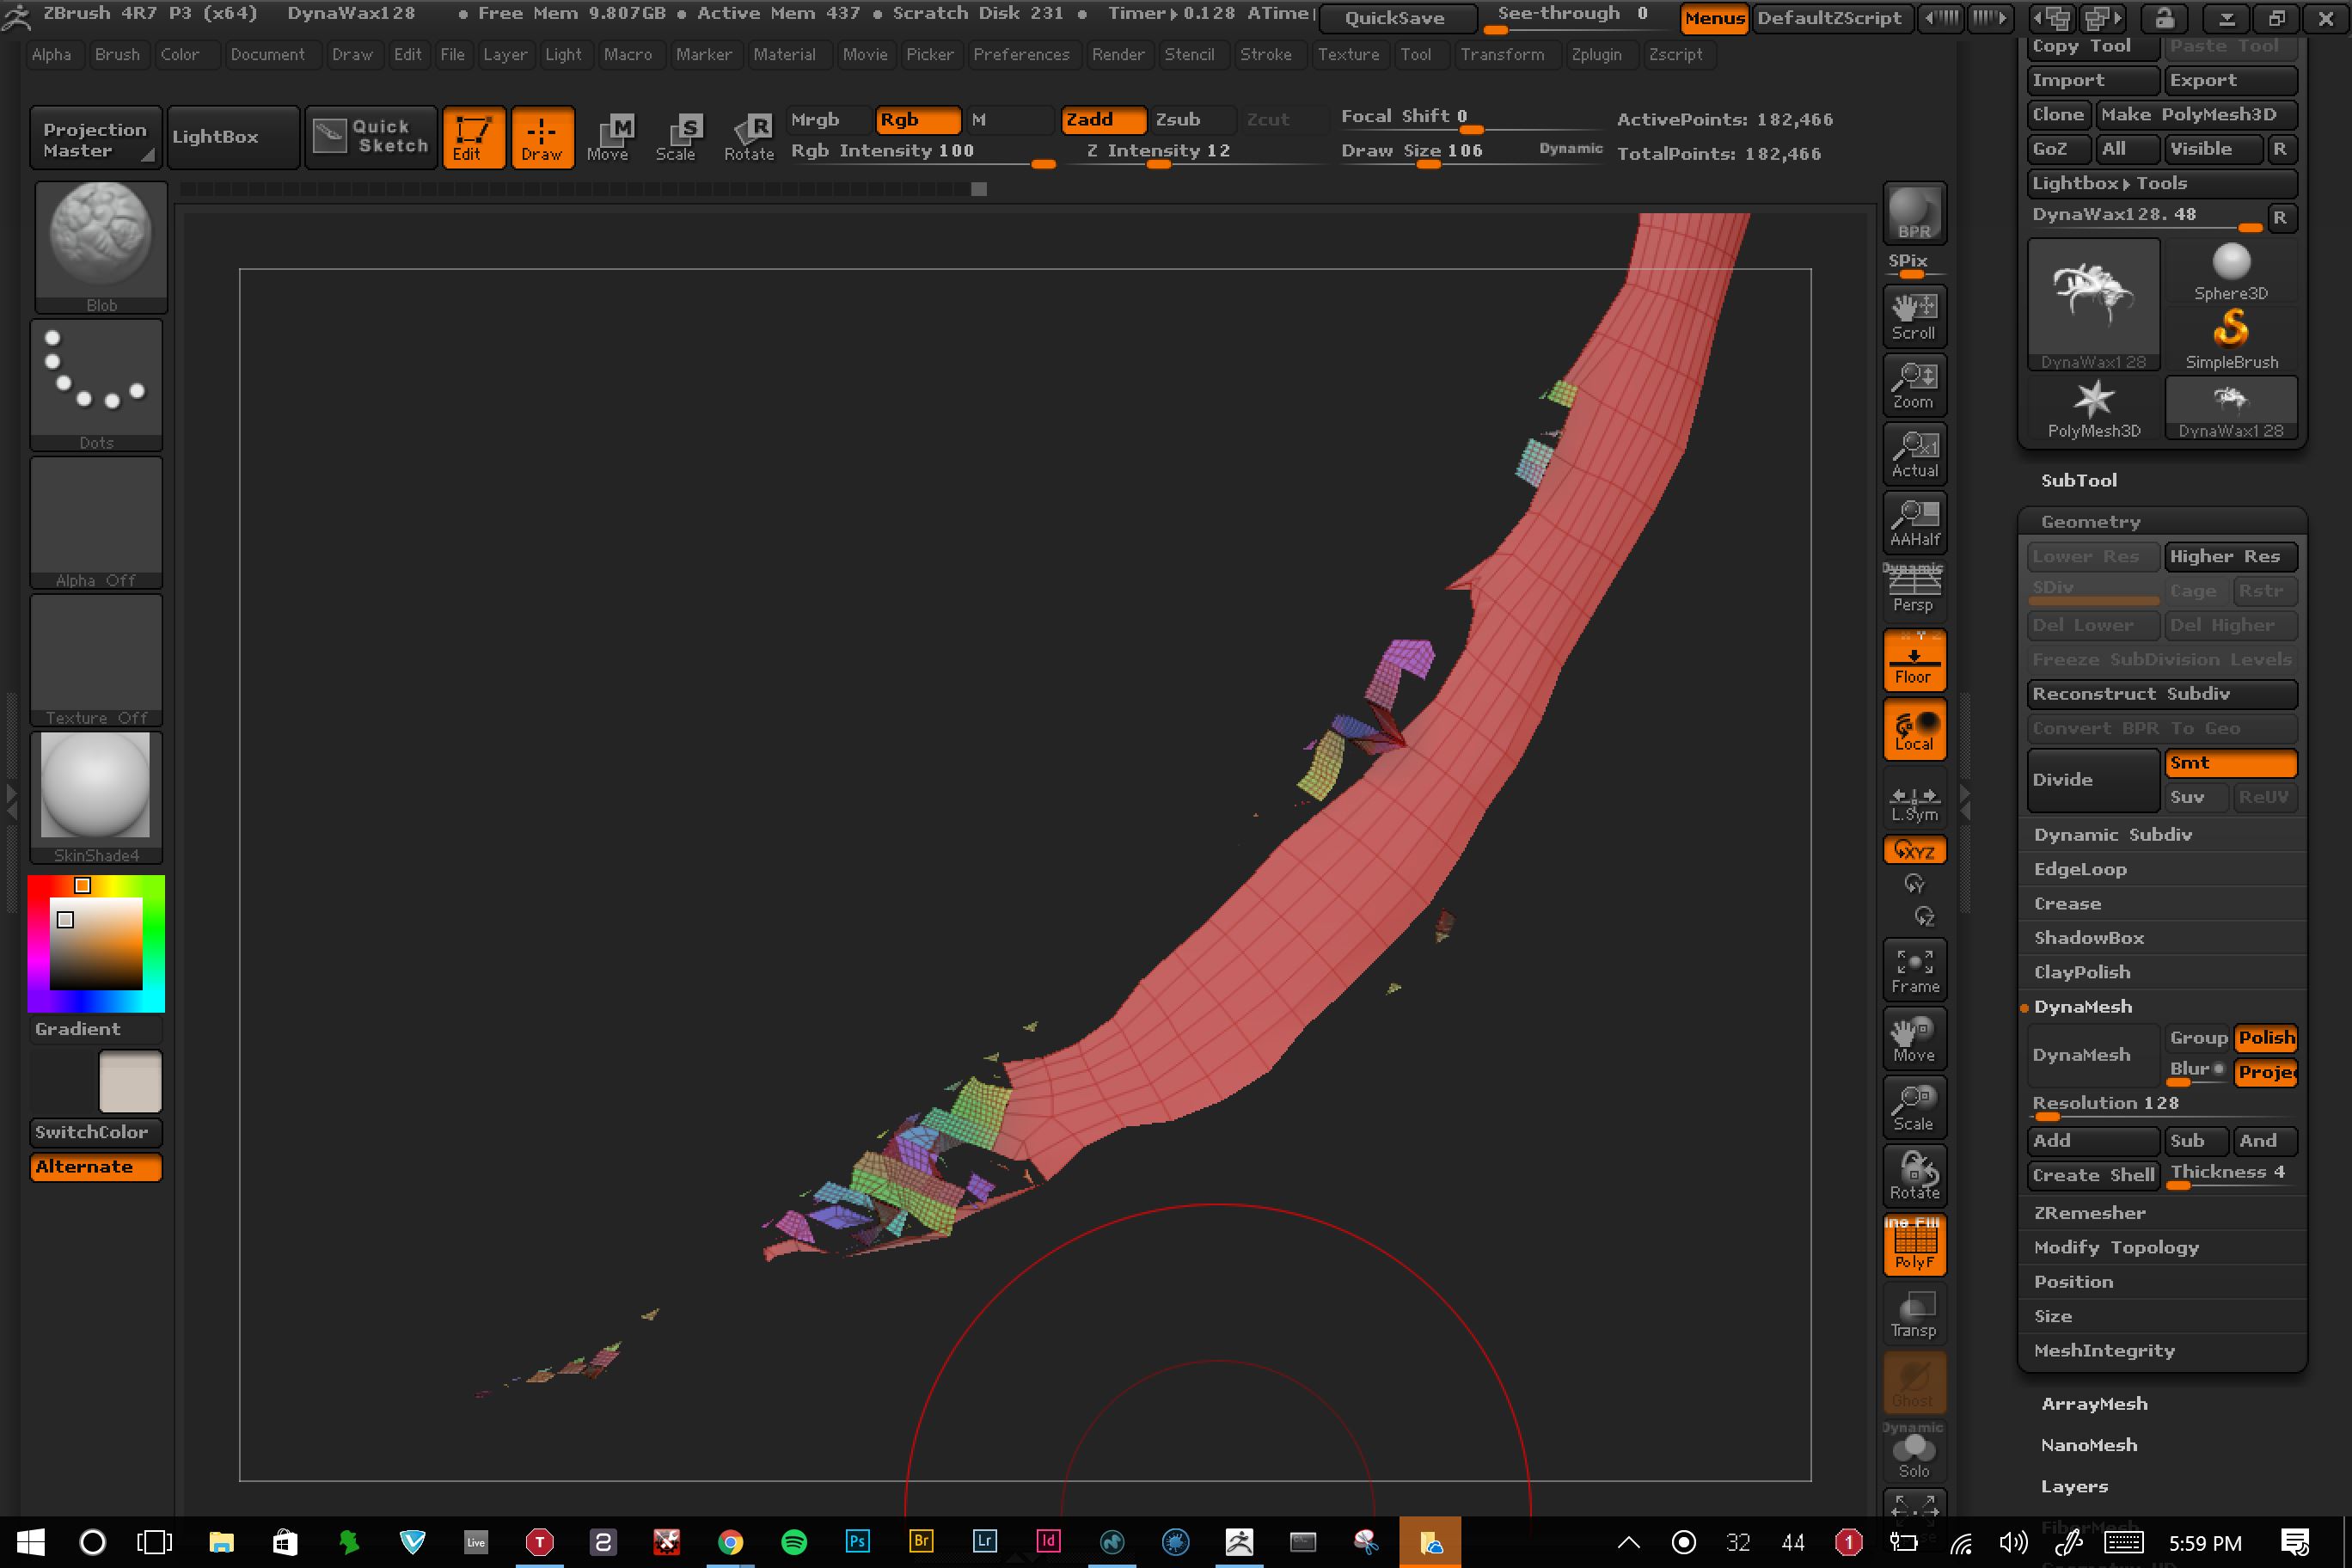This screenshot has height=1568, width=2352.
Task: Toggle PolyF polyframe display
Action: tap(1914, 1246)
